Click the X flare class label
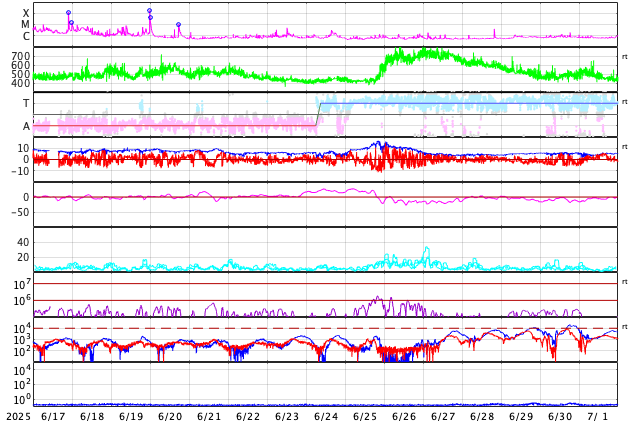Viewport: 634px width, 424px height. pos(26,14)
